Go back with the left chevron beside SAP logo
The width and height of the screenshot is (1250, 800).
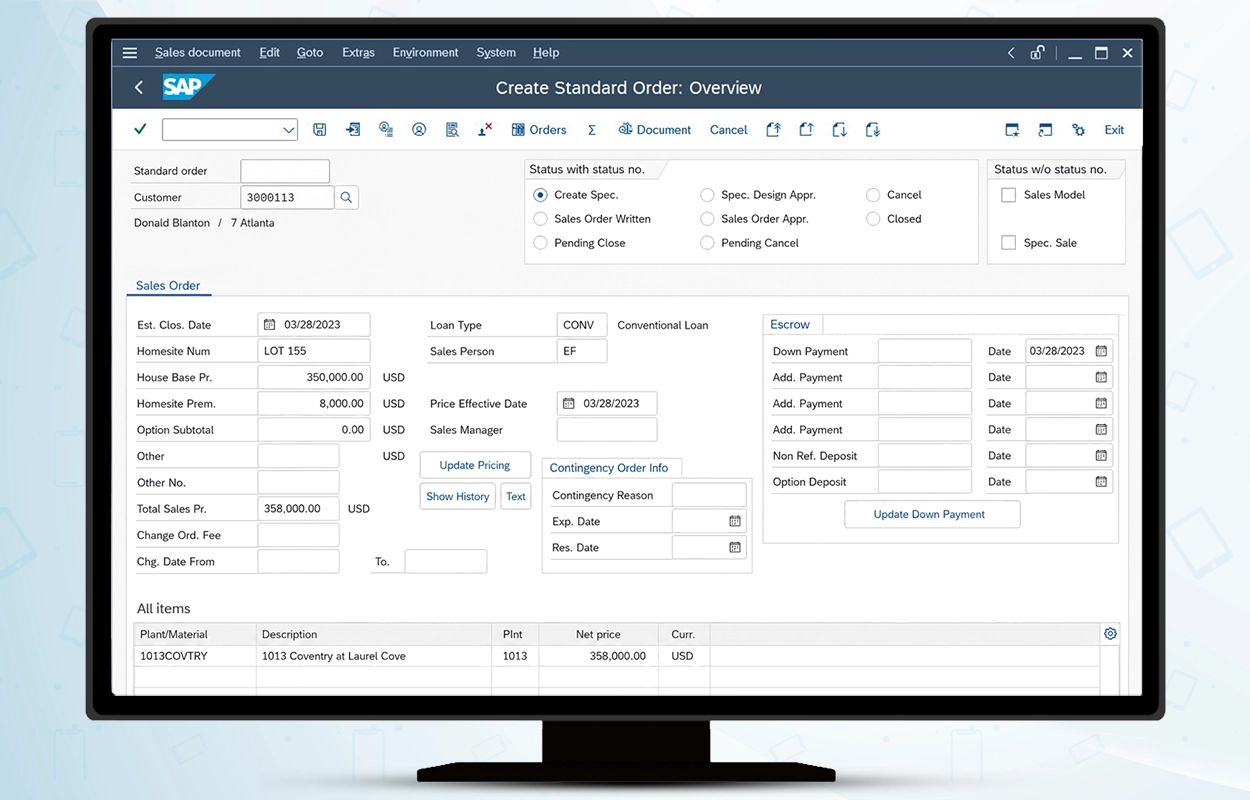click(139, 88)
